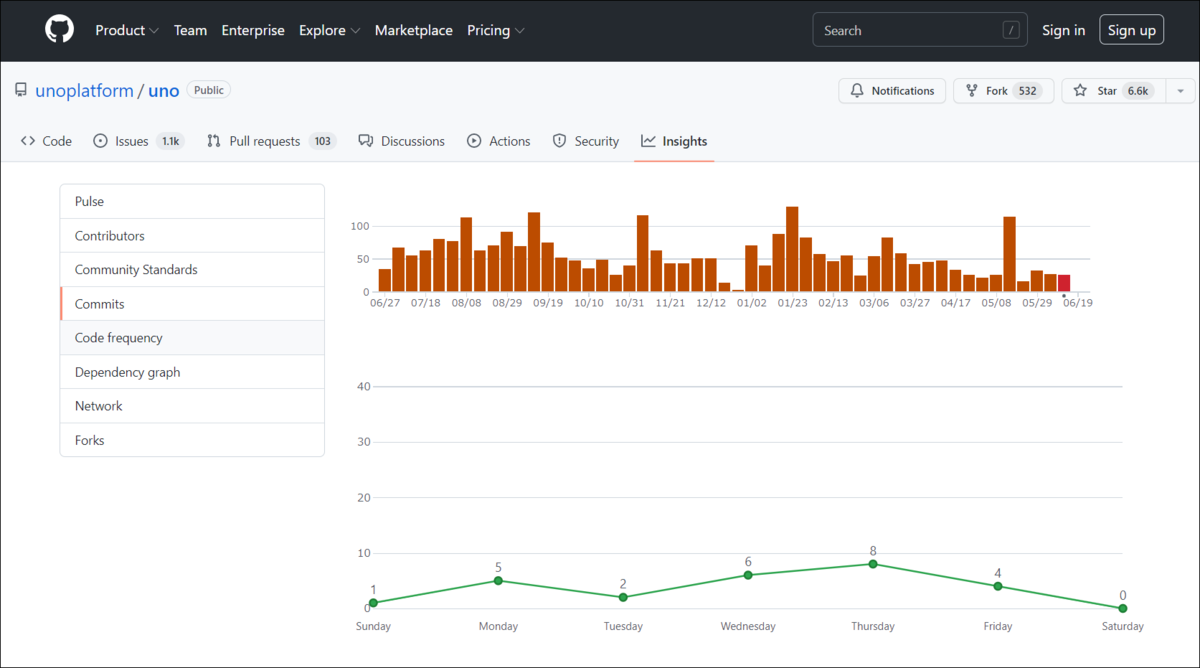Screen dimensions: 1200x668
Task: Expand the Pricing dropdown menu
Action: [496, 30]
